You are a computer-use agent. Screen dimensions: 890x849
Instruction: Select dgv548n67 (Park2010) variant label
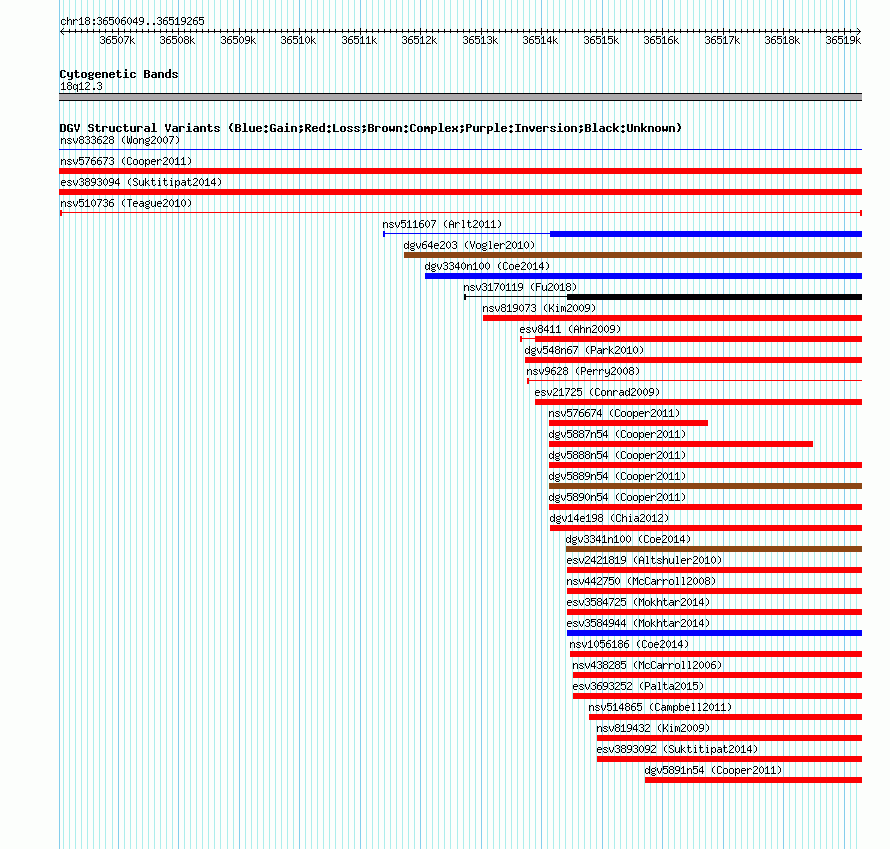coord(585,350)
